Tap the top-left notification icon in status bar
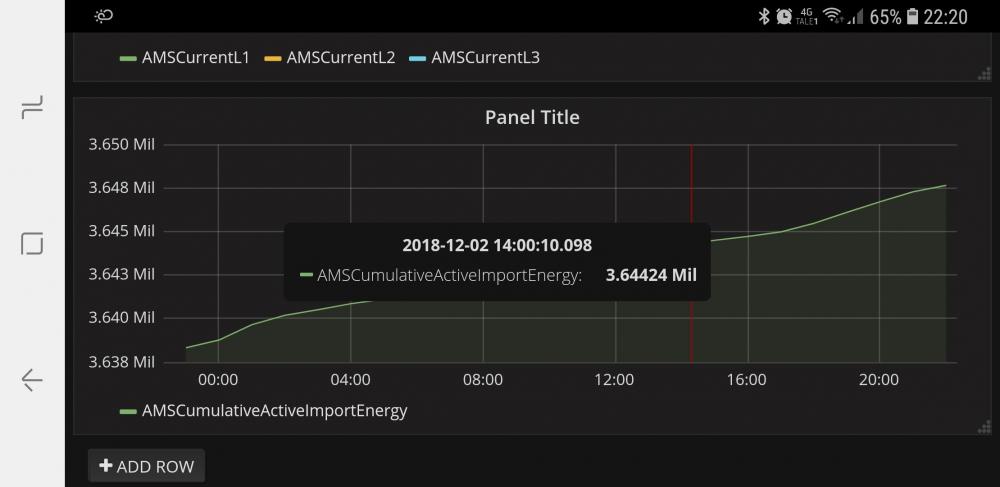Viewport: 1000px width, 487px height. 104,16
